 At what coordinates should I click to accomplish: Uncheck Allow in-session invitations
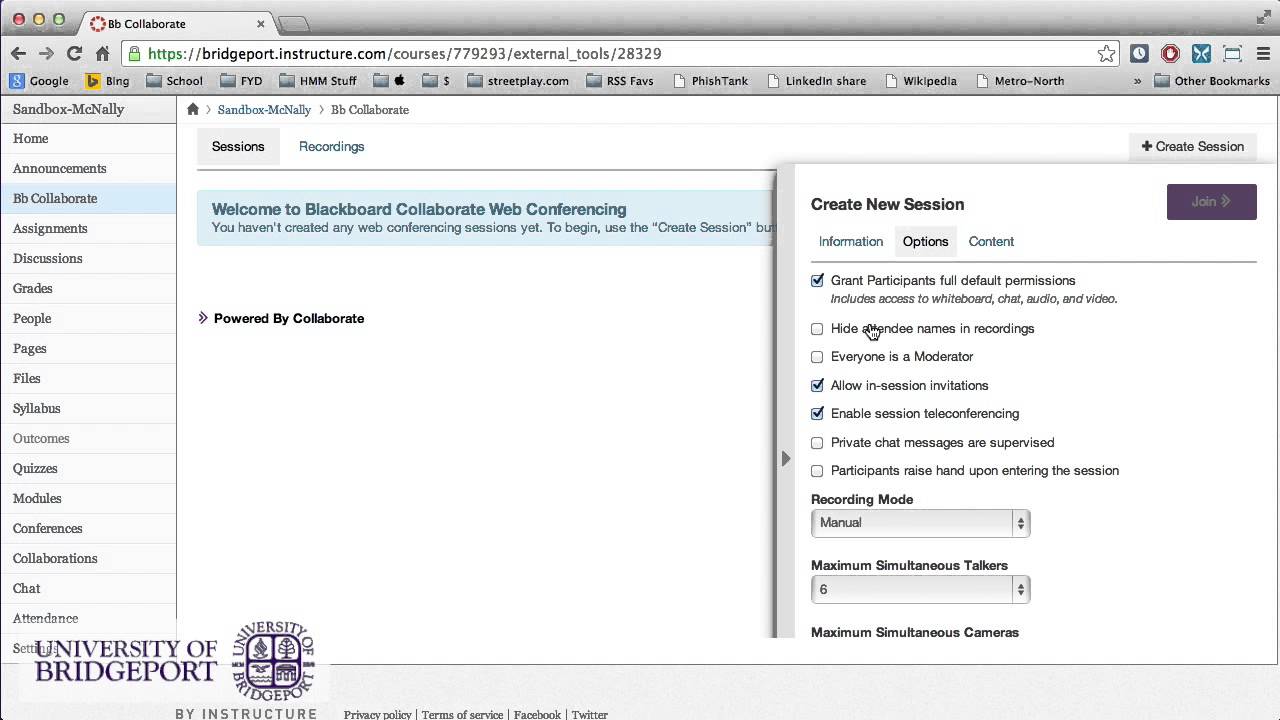point(817,386)
